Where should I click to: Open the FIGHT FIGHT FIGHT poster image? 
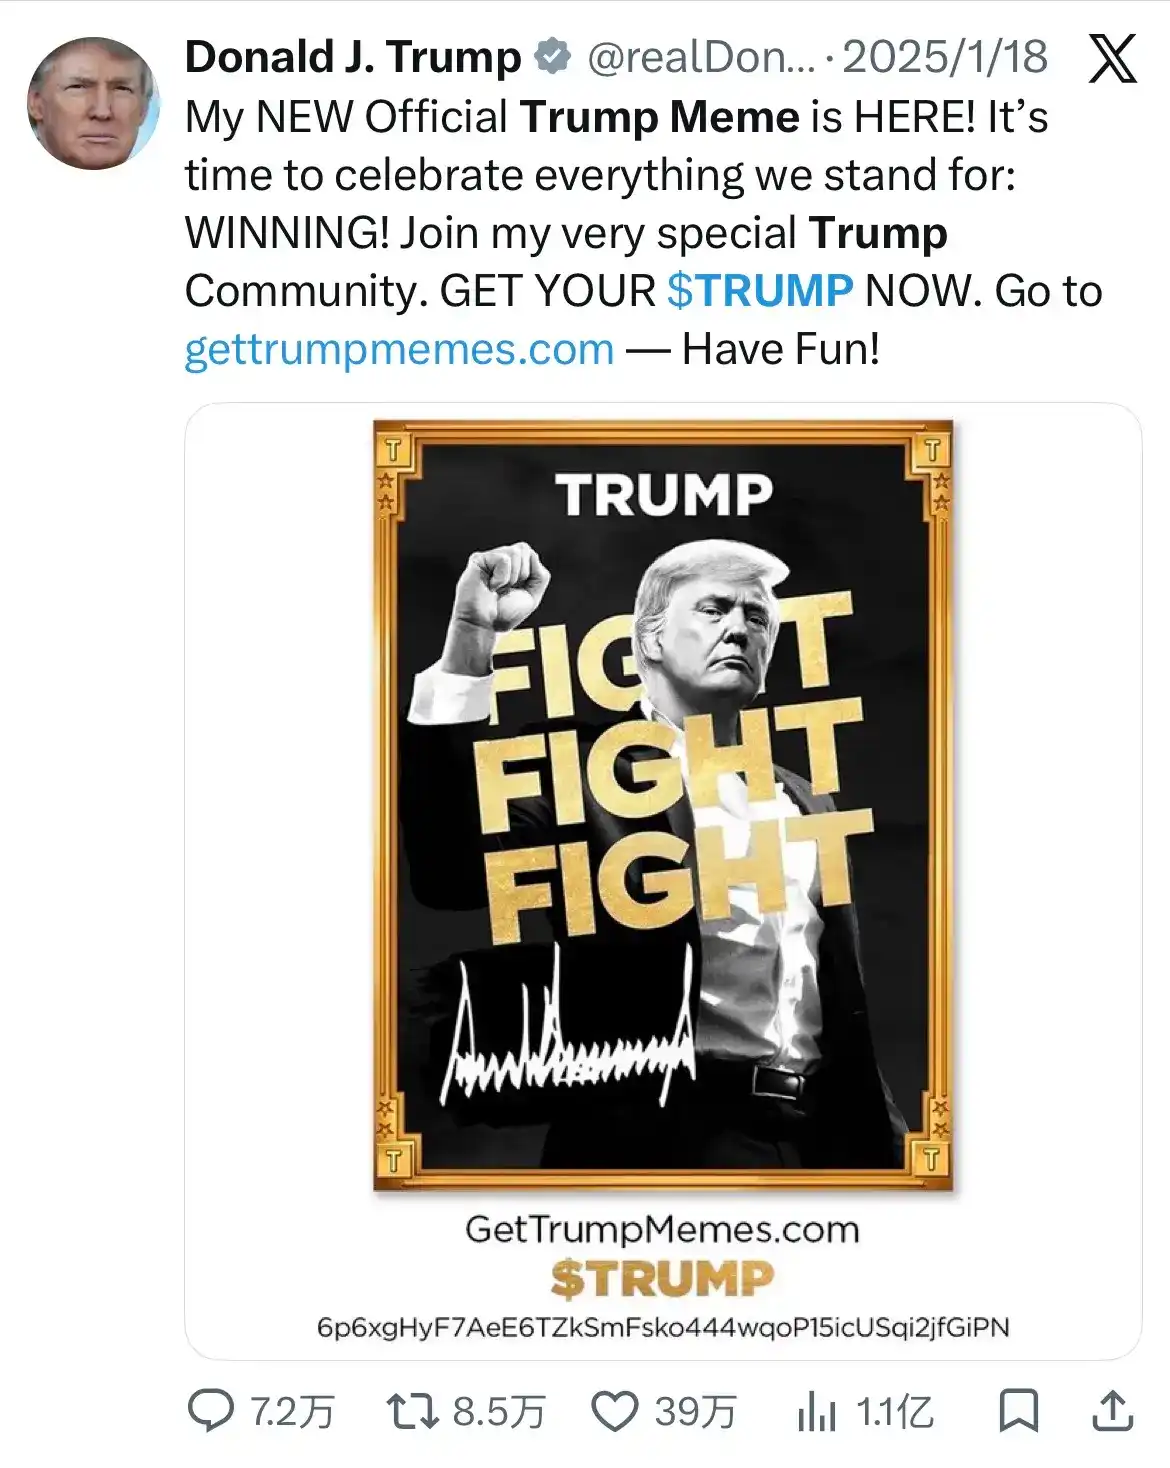663,805
